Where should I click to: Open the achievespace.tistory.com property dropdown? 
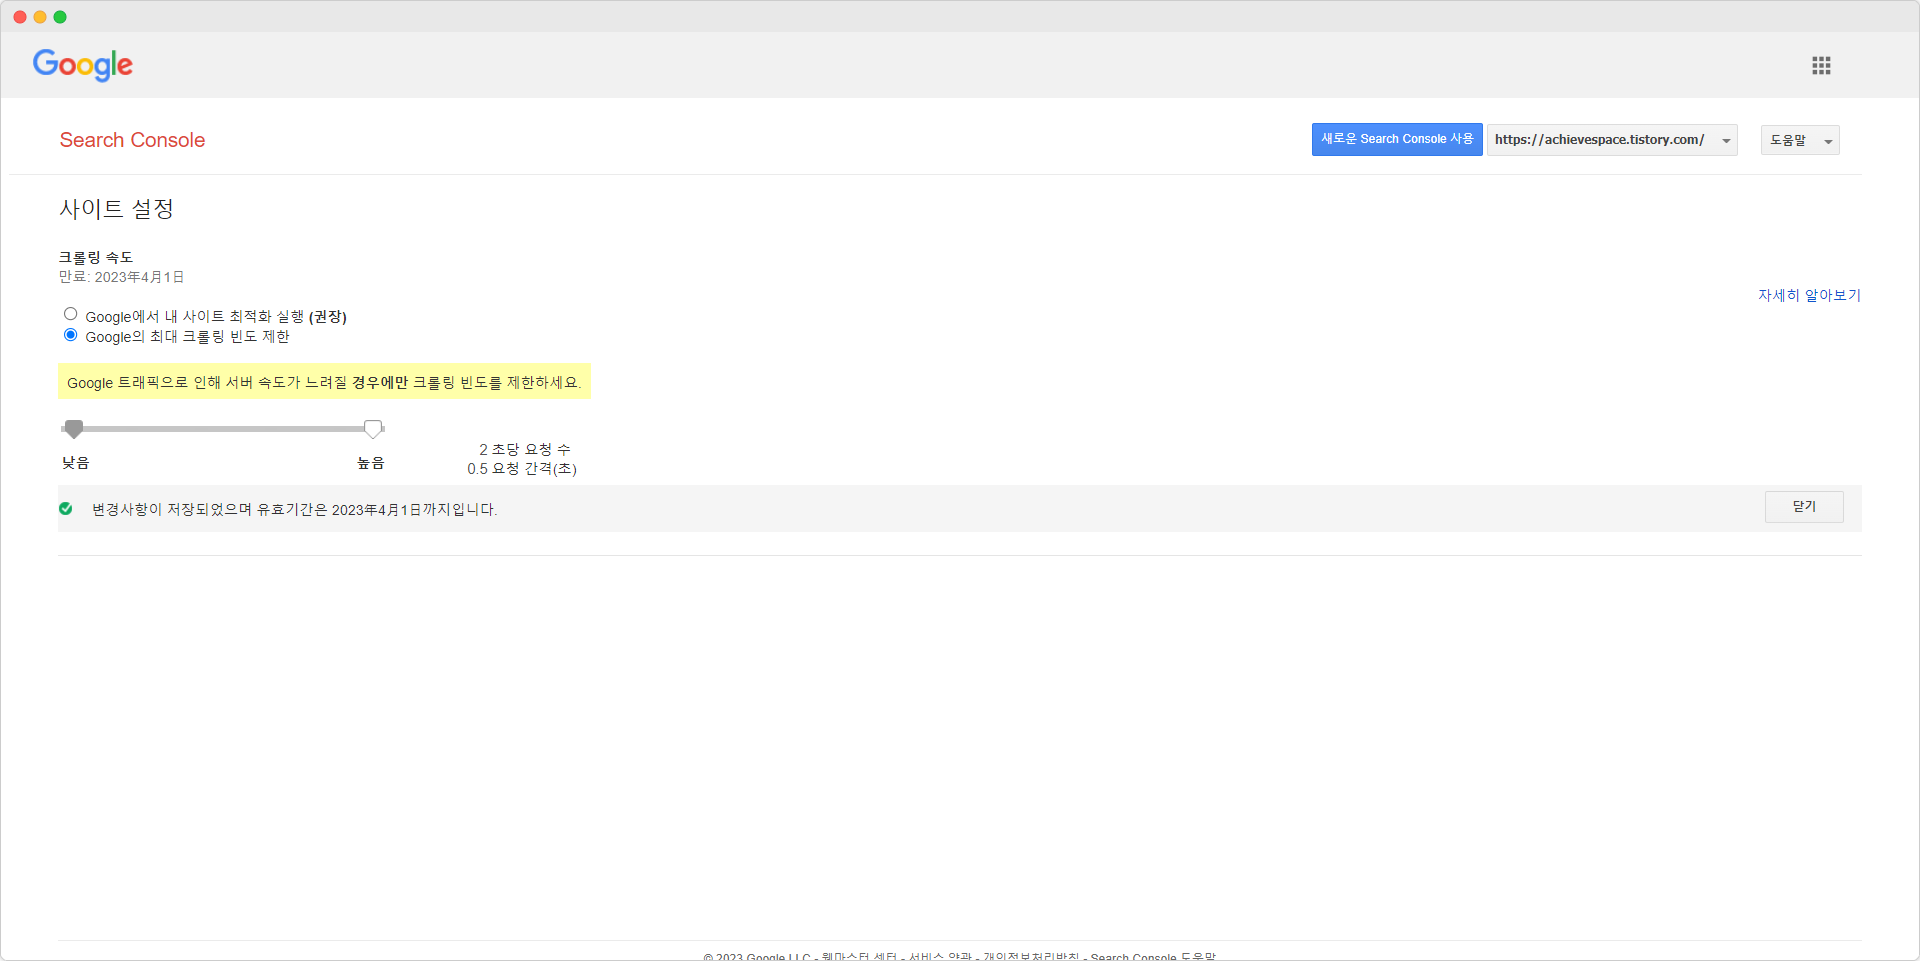pyautogui.click(x=1612, y=140)
